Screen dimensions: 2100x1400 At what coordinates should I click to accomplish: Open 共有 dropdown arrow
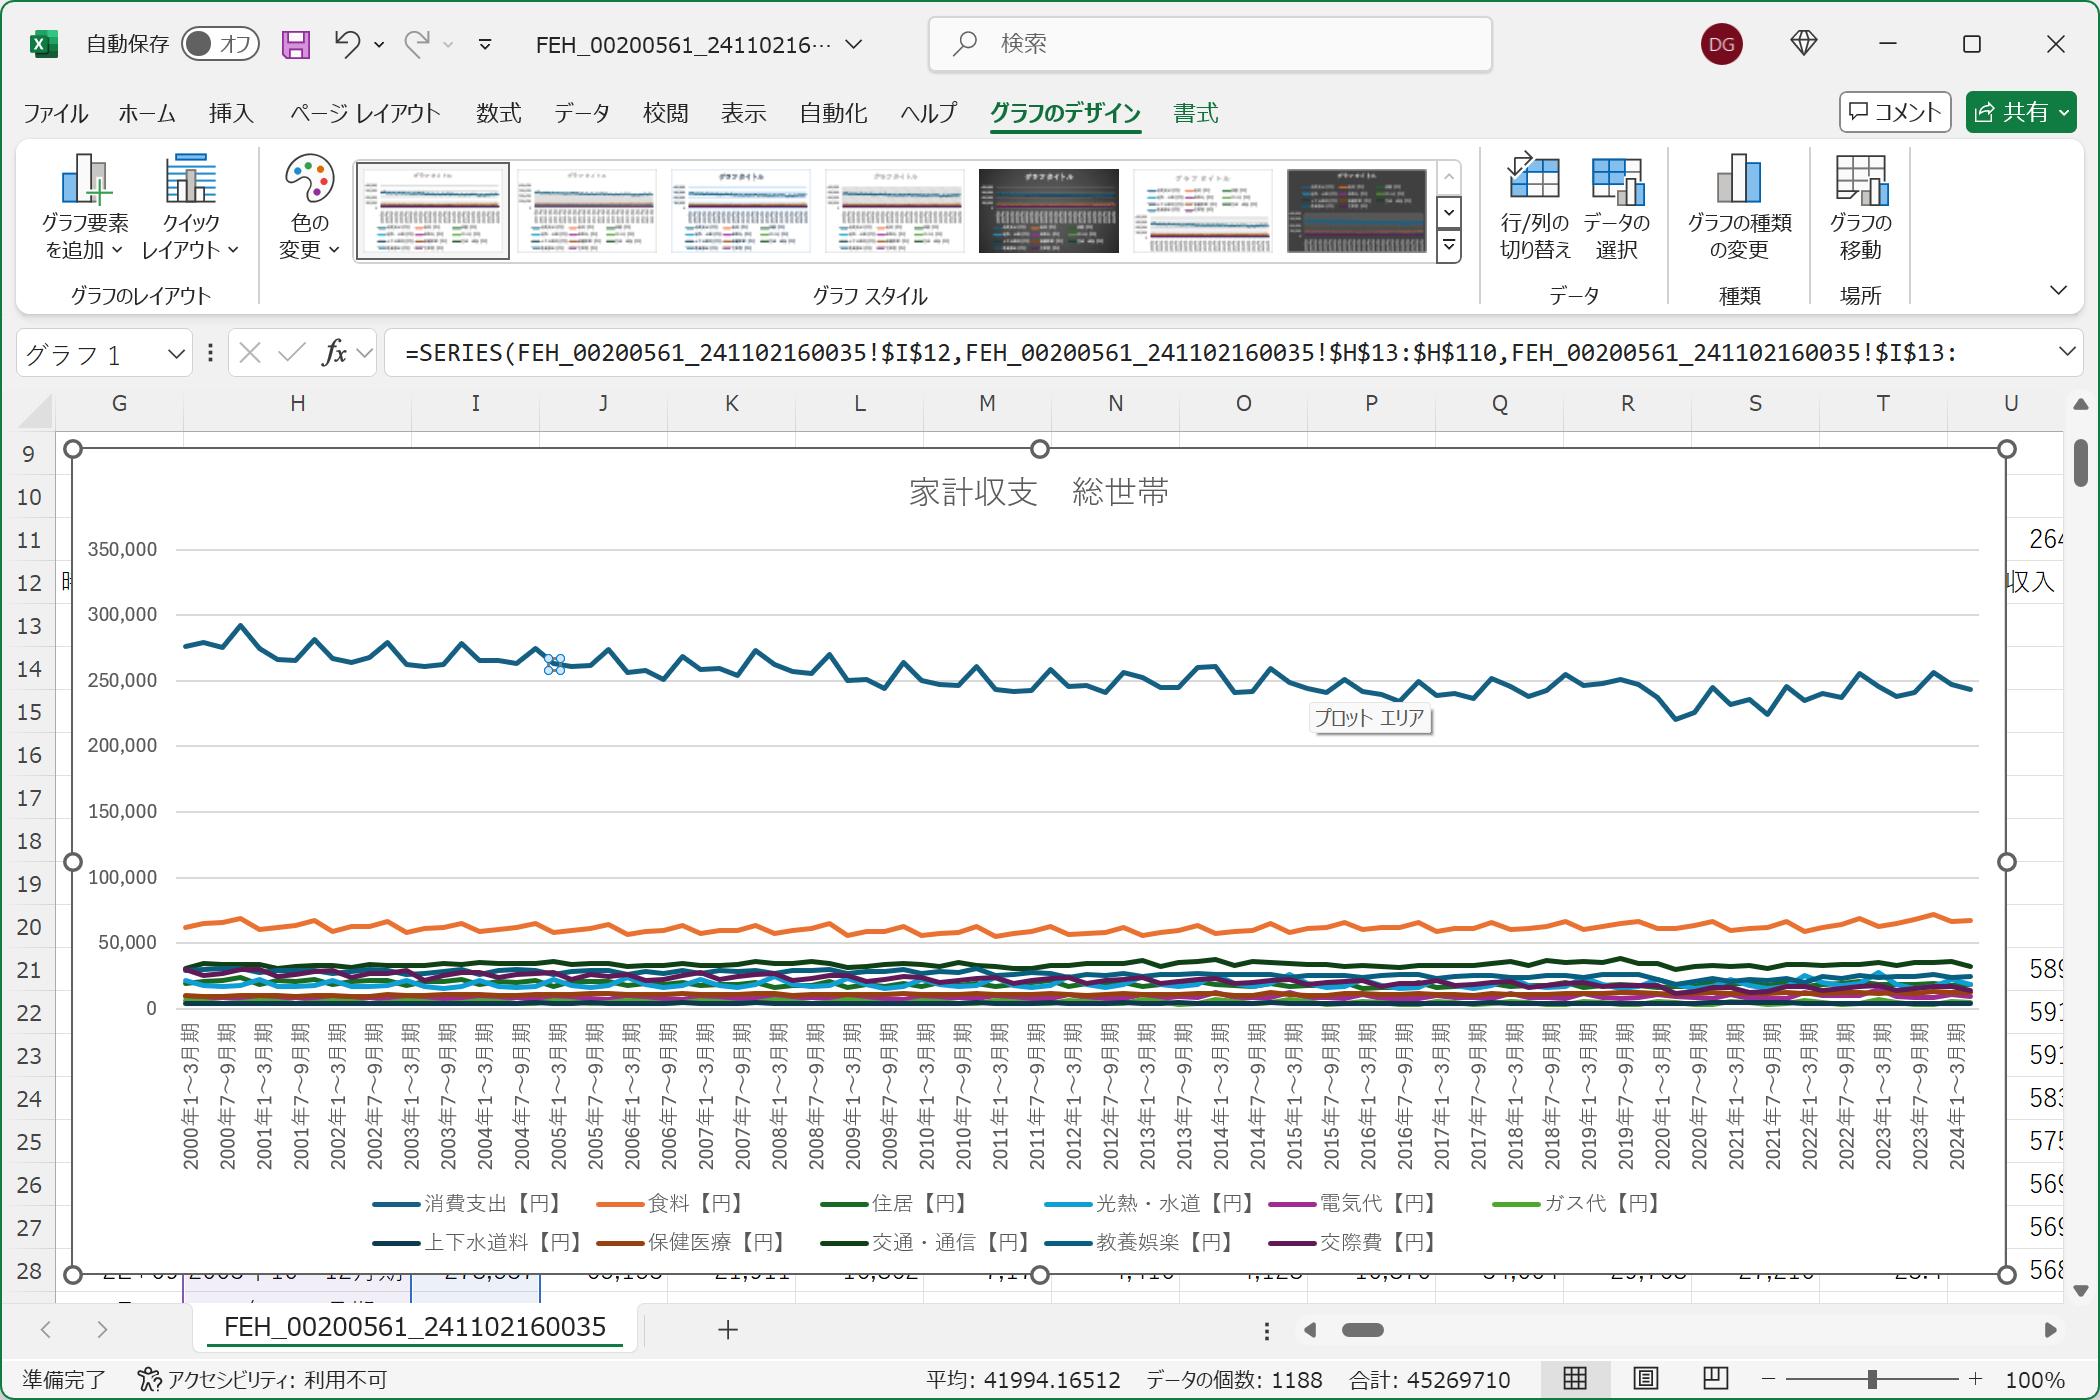(x=2064, y=113)
